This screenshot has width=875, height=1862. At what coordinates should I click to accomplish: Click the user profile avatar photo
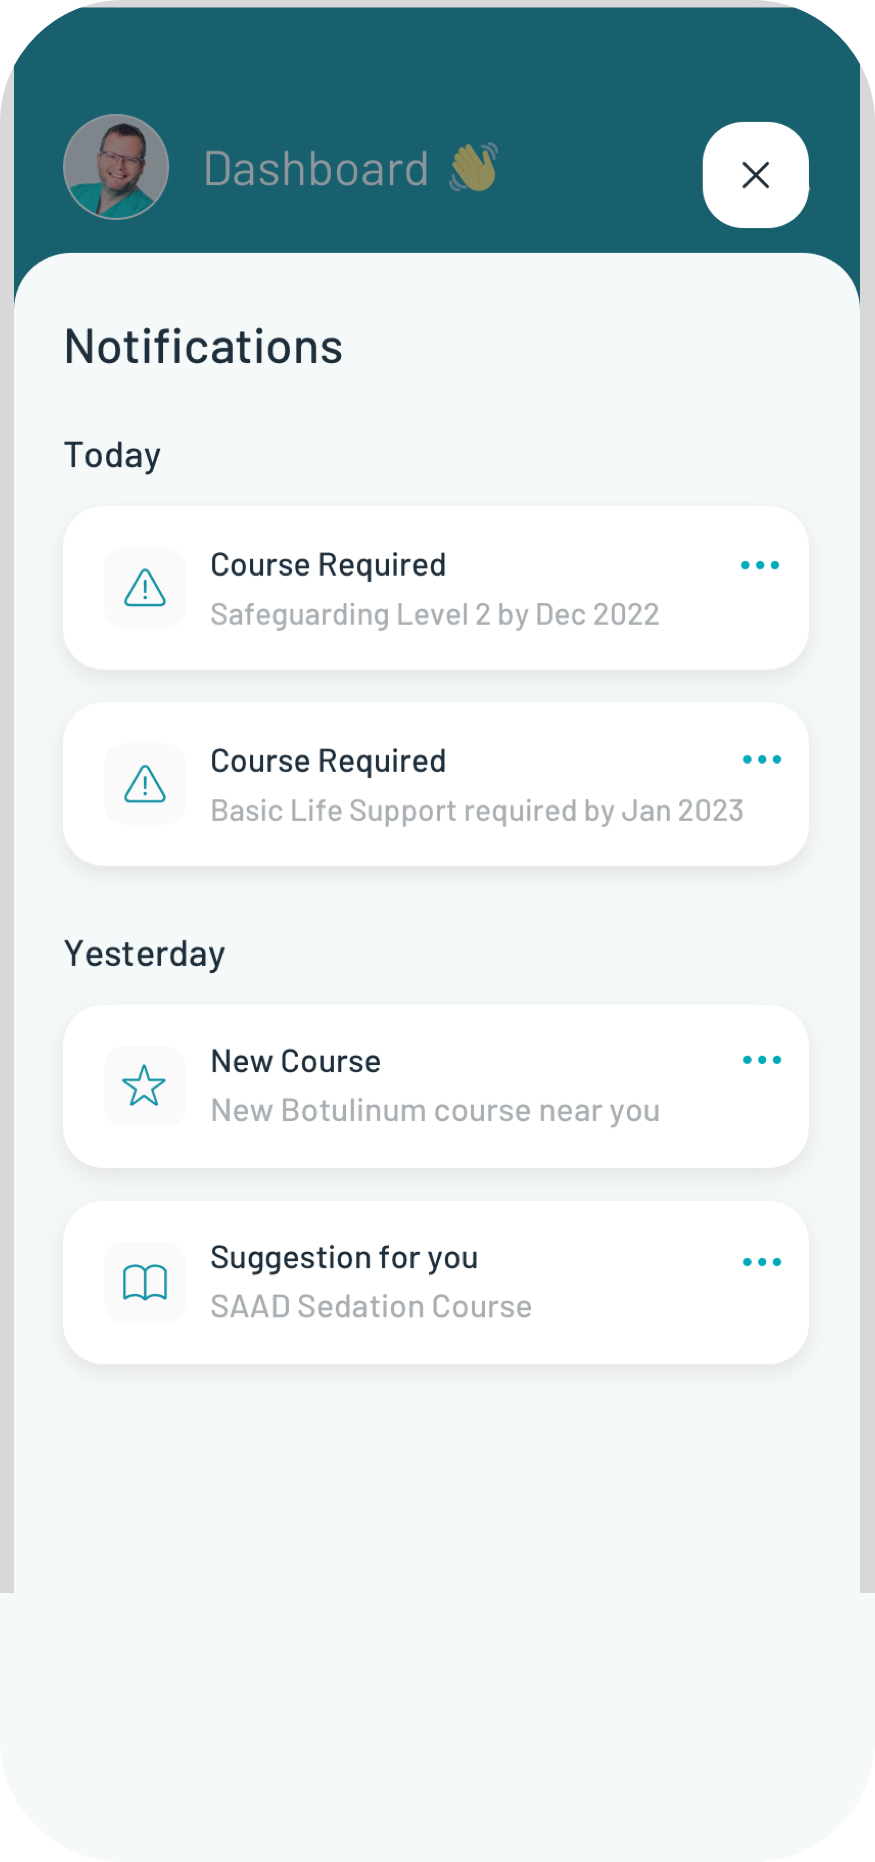[x=116, y=167]
